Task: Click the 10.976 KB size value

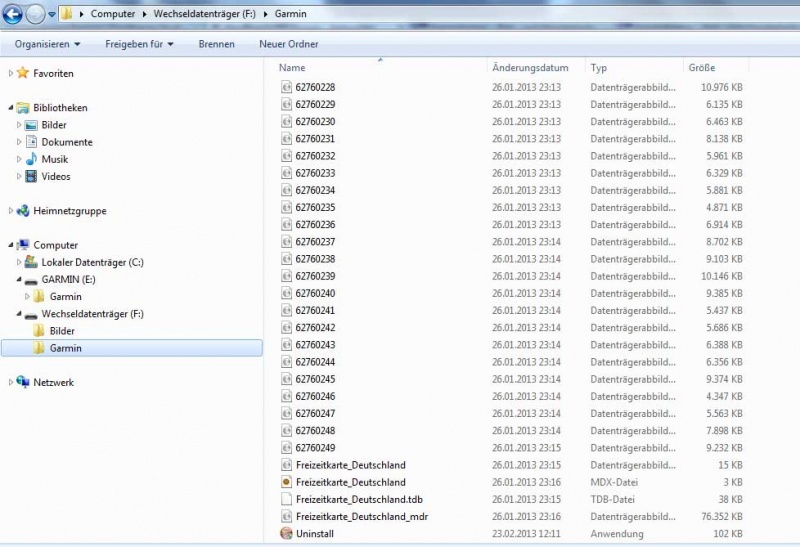Action: click(x=721, y=87)
